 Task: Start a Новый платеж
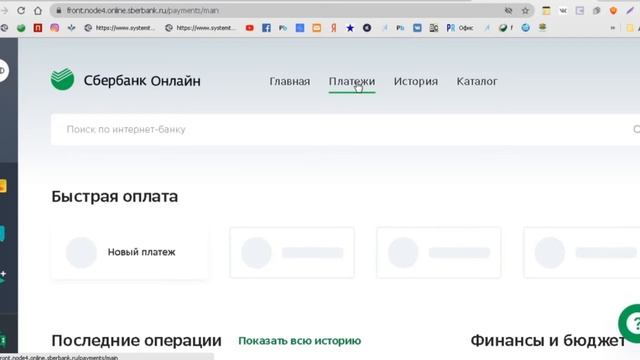(x=129, y=252)
